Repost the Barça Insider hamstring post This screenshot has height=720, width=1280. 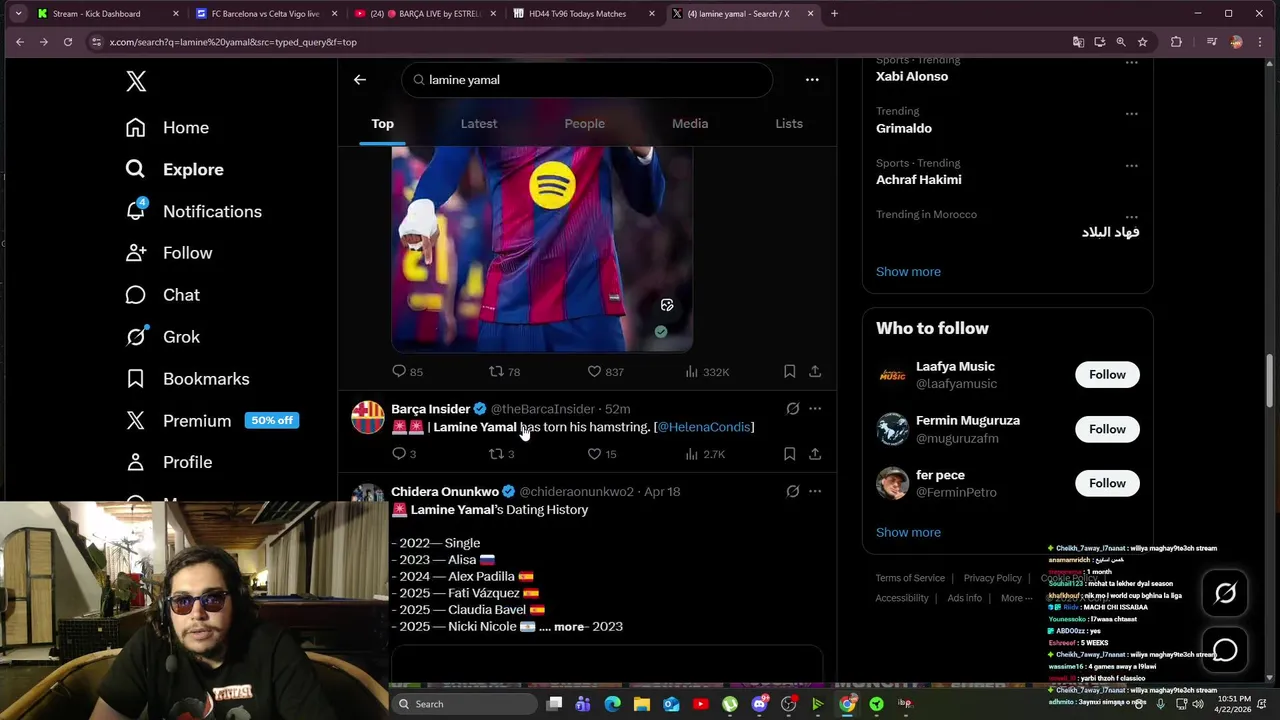pyautogui.click(x=501, y=454)
